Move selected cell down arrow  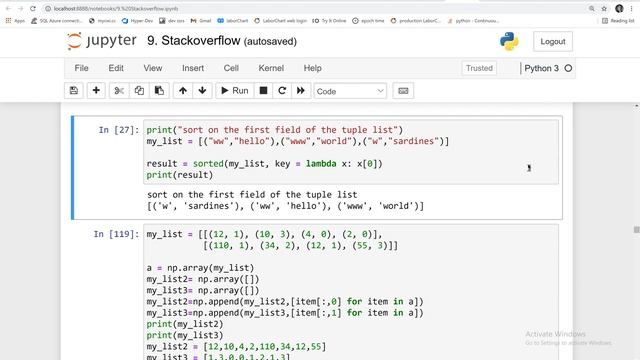[202, 91]
